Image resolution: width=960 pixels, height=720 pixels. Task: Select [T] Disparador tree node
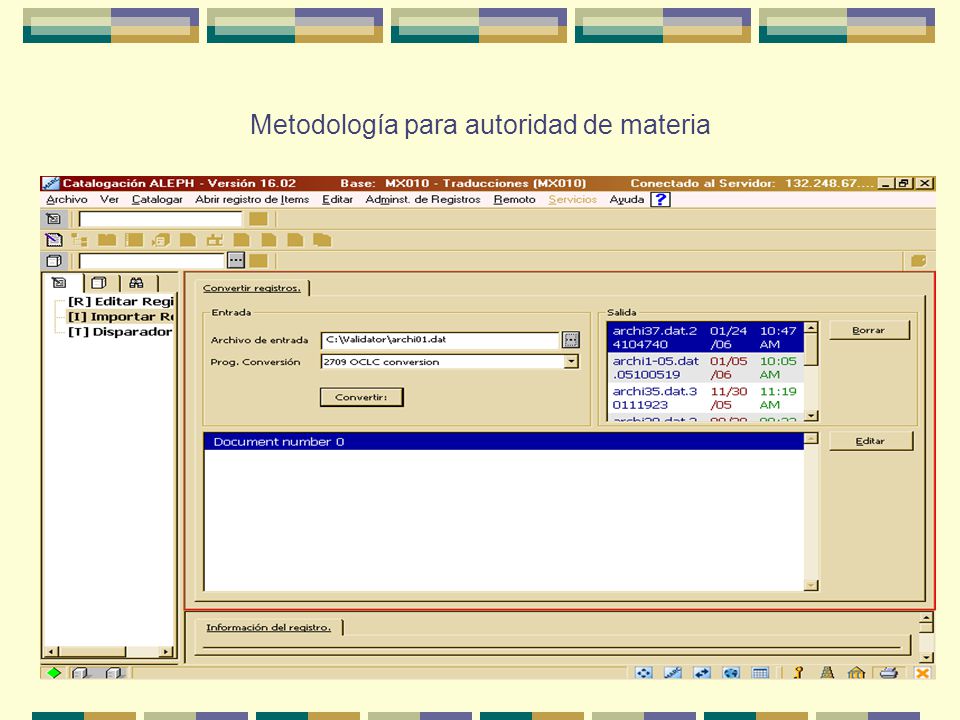(120, 332)
